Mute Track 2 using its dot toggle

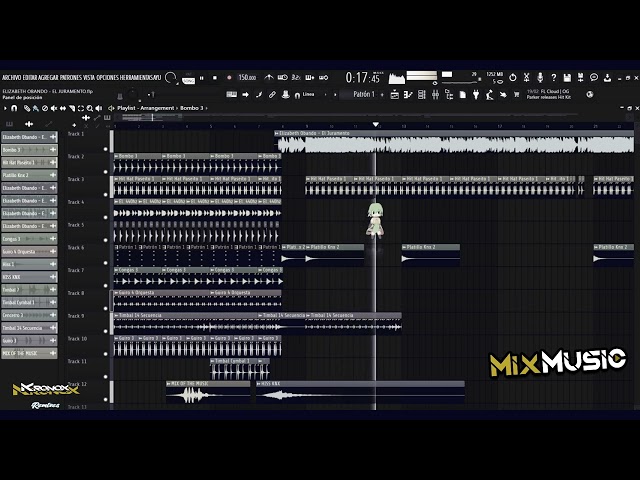(106, 172)
